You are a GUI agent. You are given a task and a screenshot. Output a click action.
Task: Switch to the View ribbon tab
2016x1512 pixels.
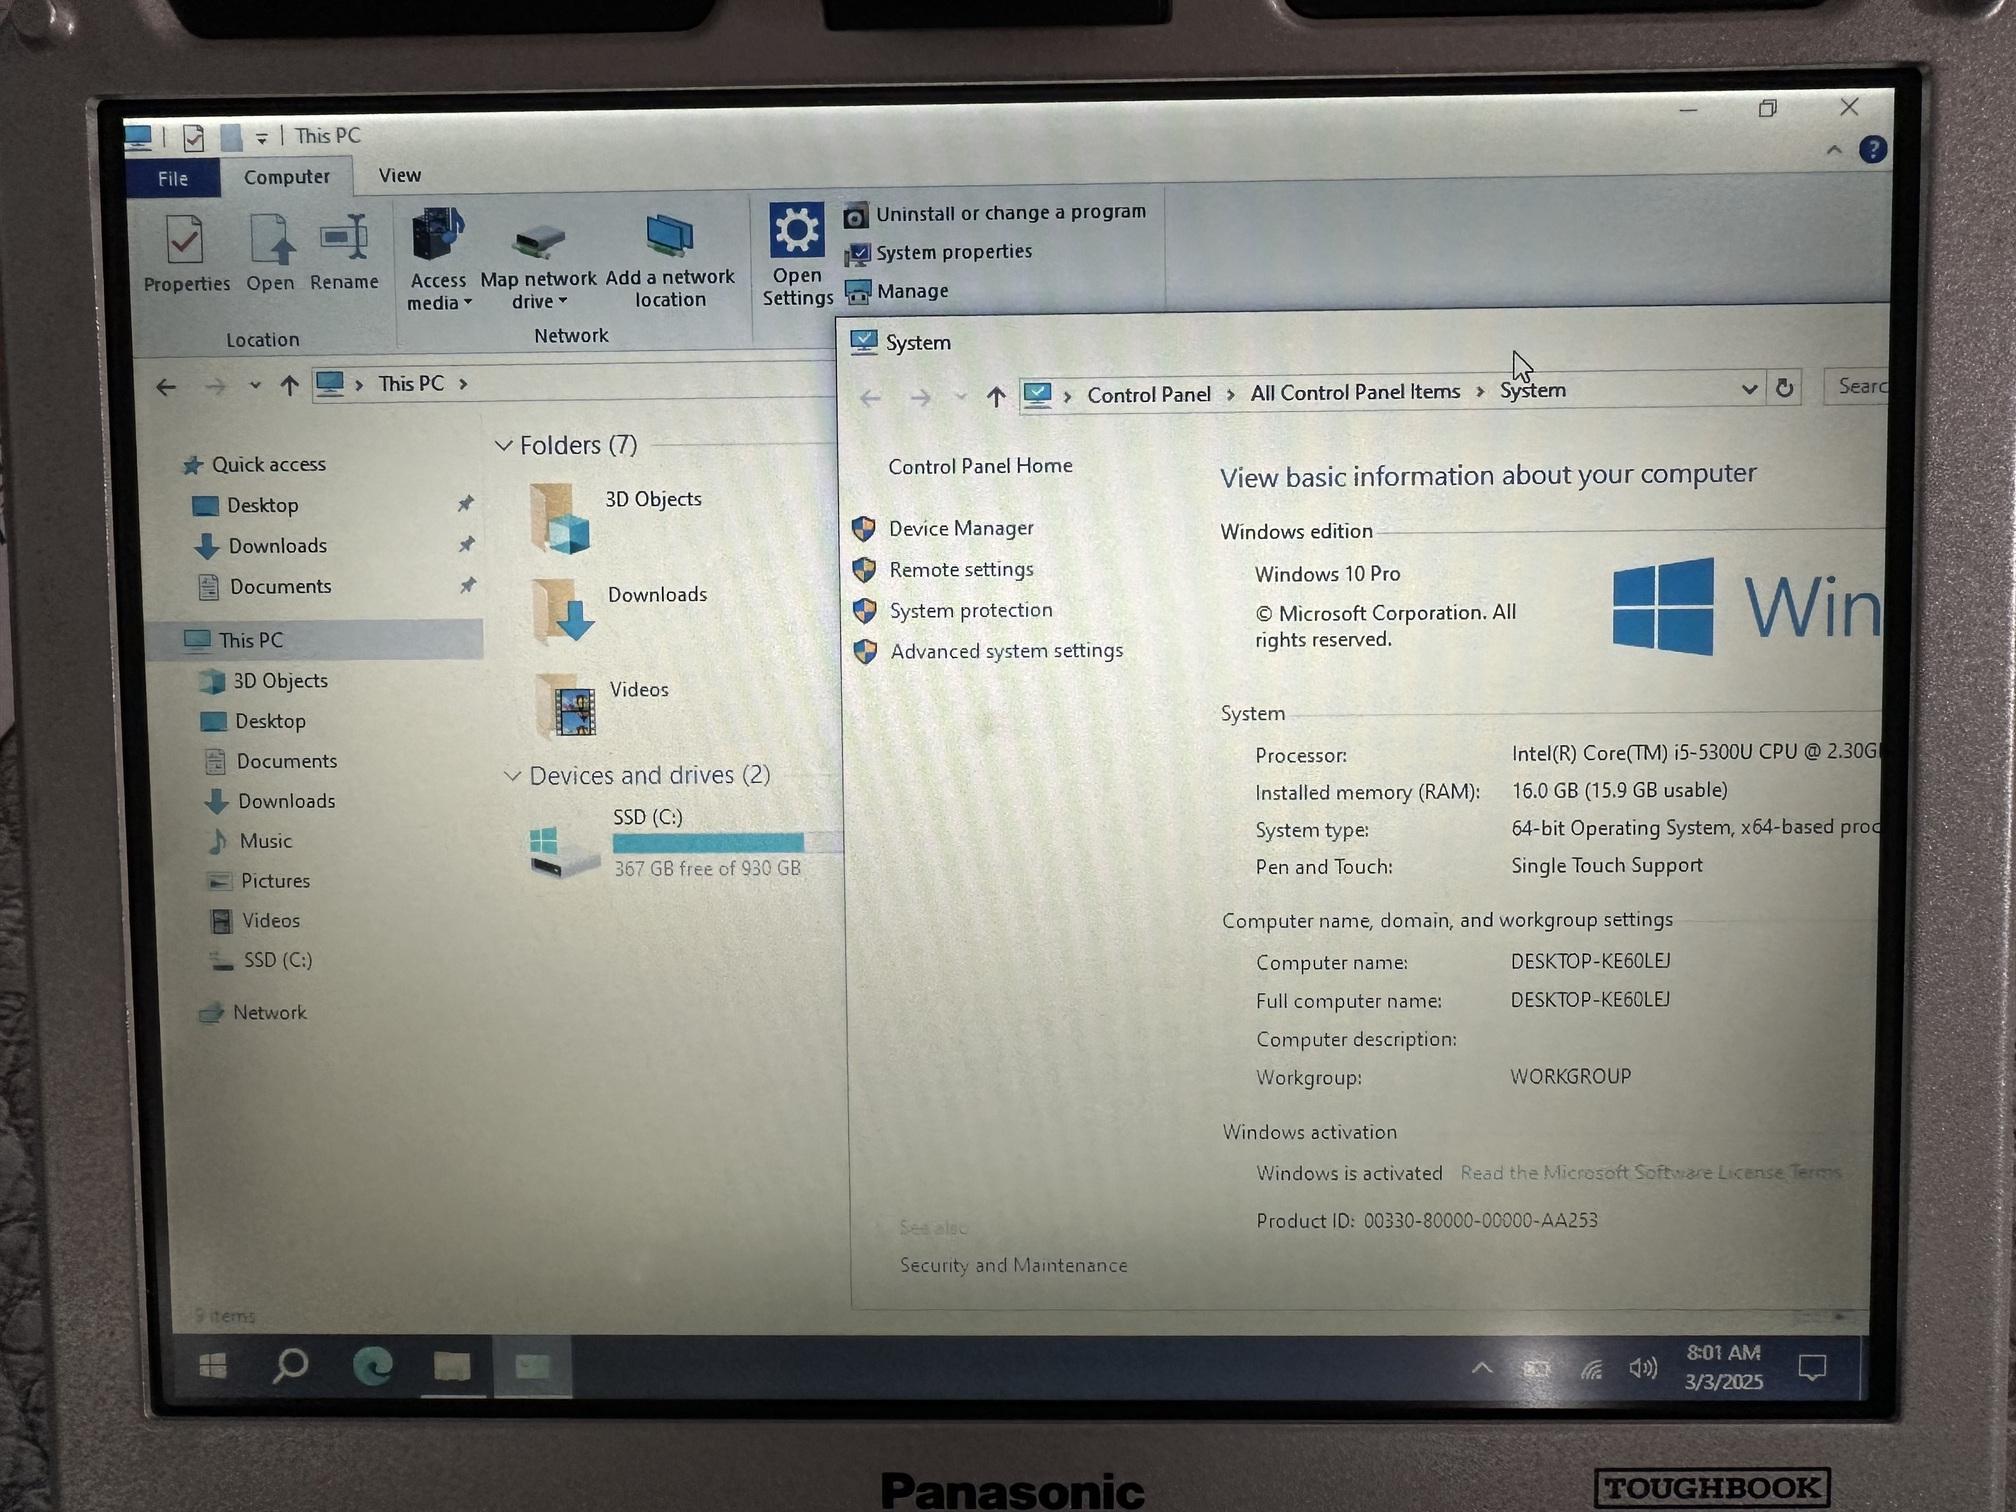click(x=399, y=175)
